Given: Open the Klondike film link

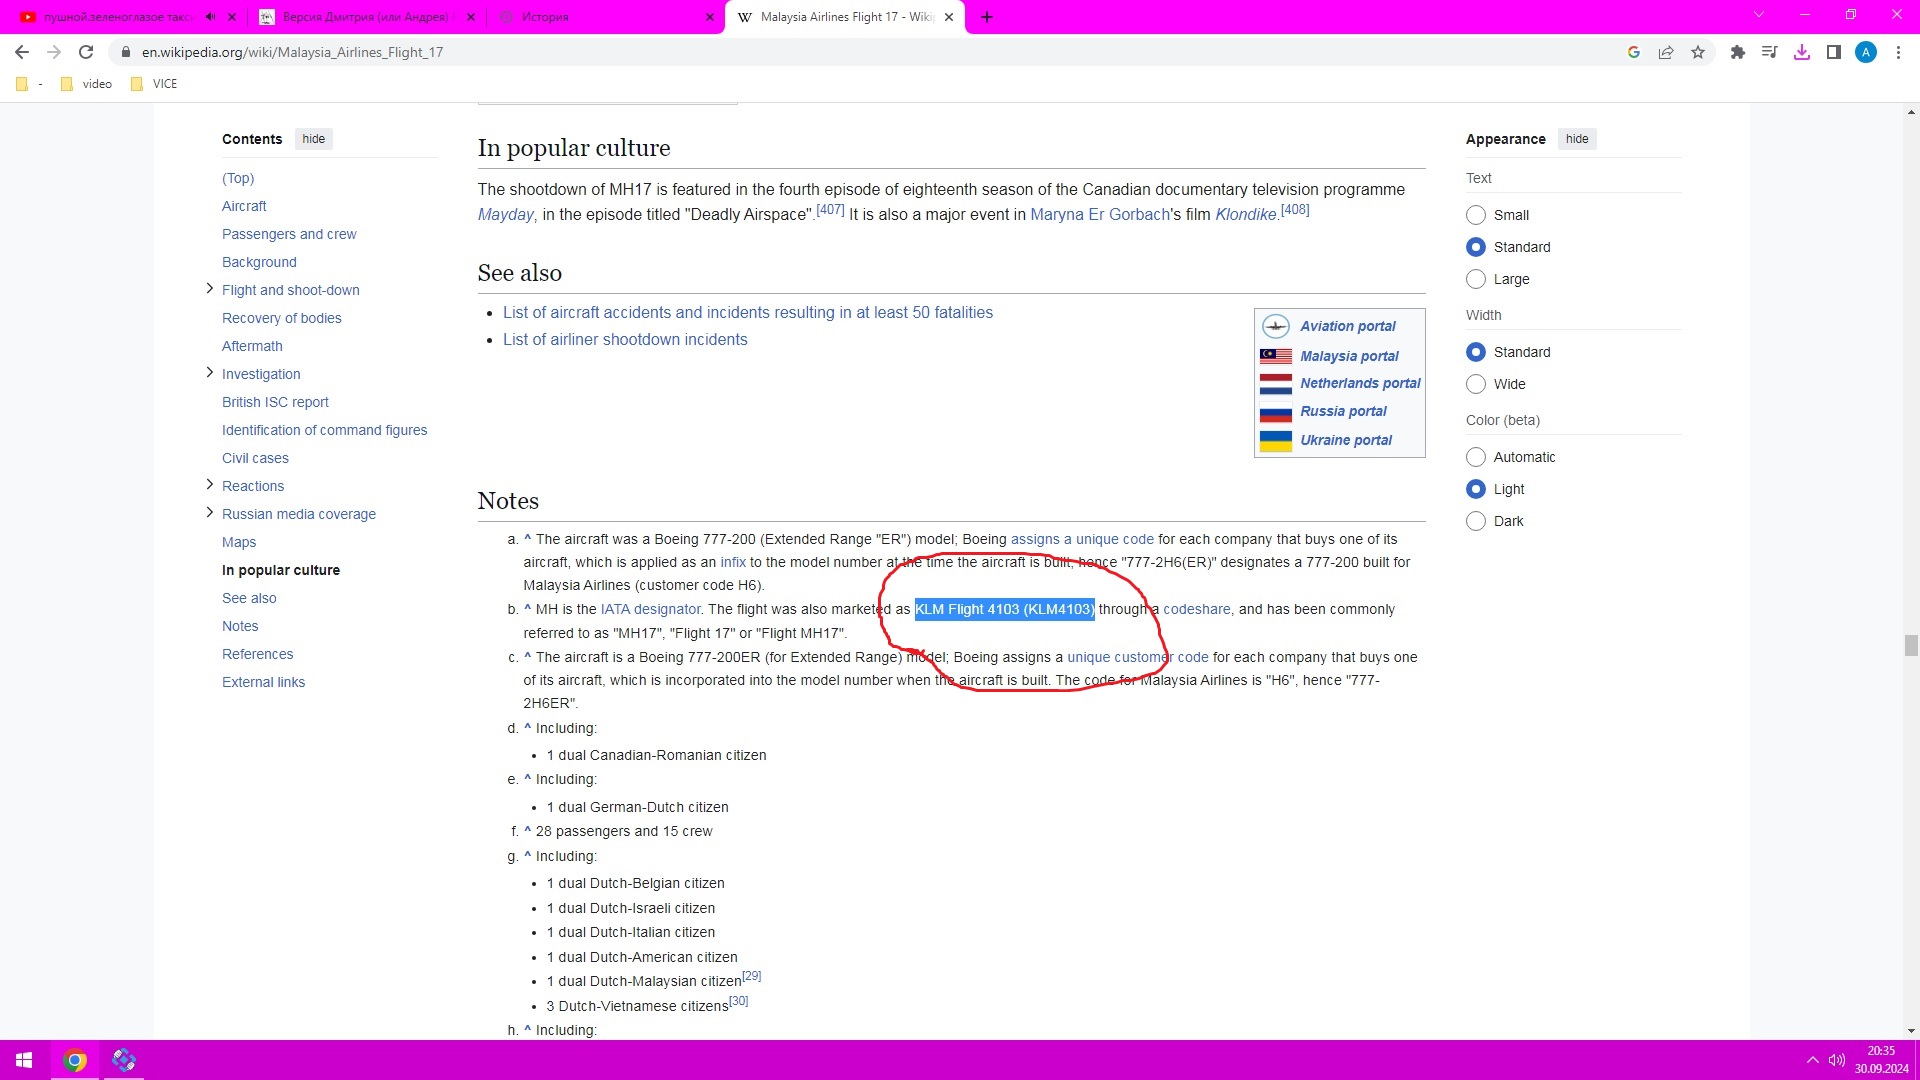Looking at the screenshot, I should 1246,215.
